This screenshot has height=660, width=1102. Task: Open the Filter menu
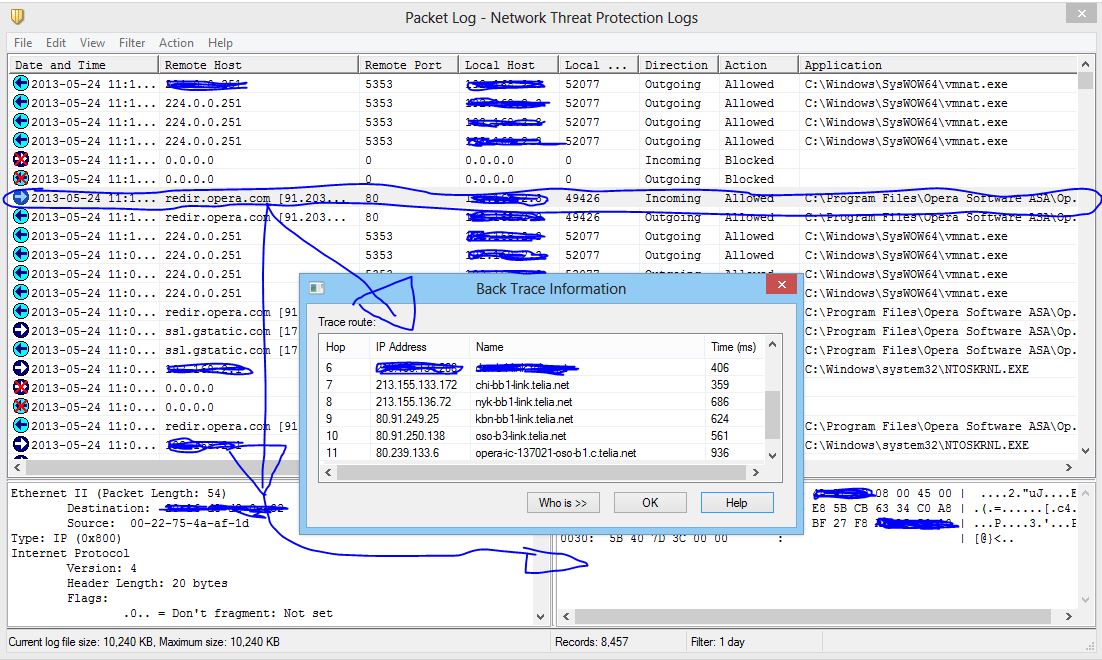(132, 43)
